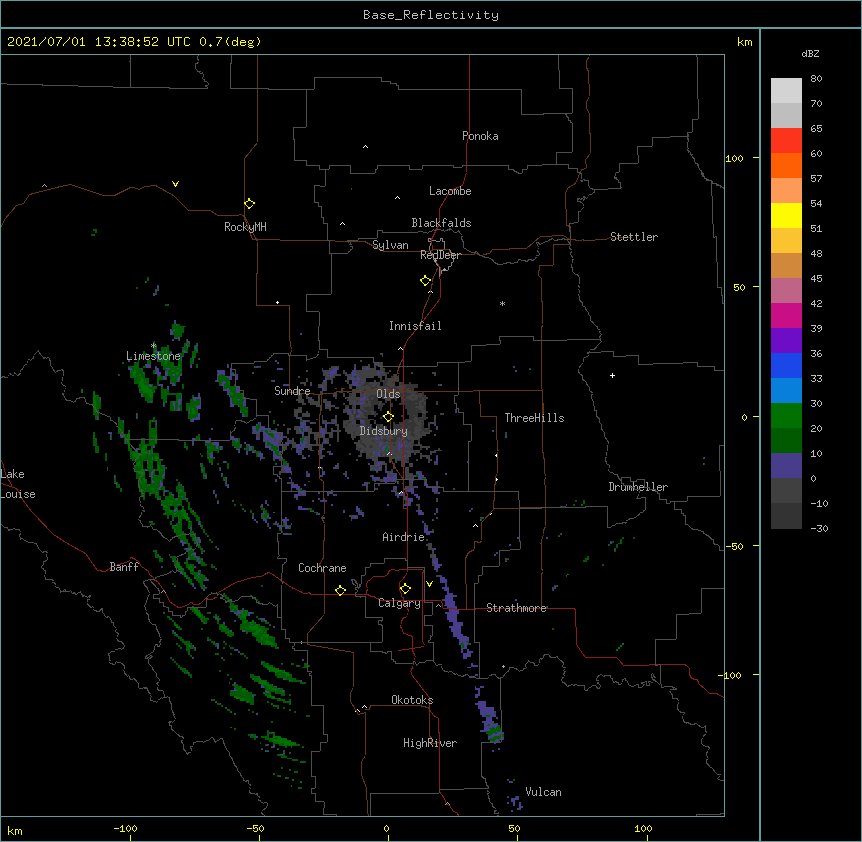
Task: Click the Stettler city label
Action: pos(634,237)
